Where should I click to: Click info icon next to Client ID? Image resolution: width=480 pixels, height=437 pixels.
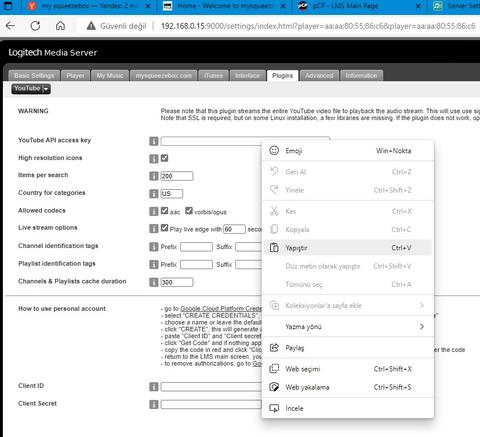click(x=154, y=387)
